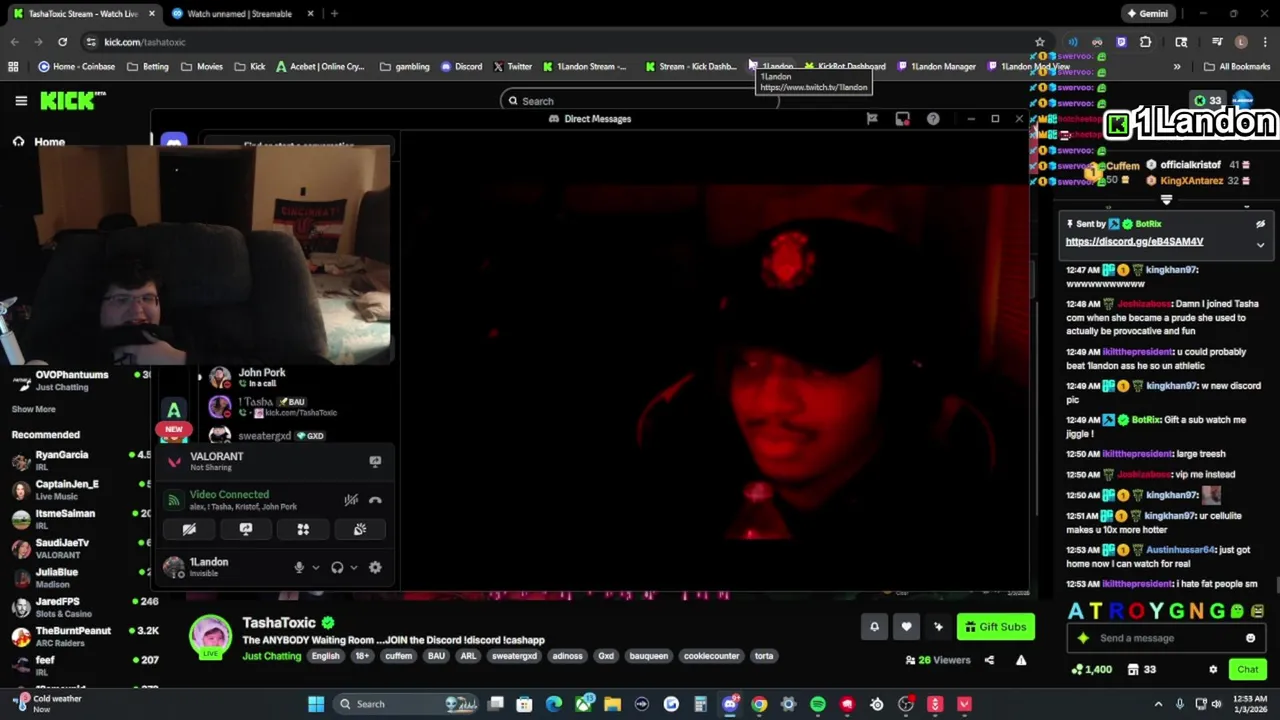The width and height of the screenshot is (1280, 720).
Task: Click Show More under followed channels
Action: 33,409
